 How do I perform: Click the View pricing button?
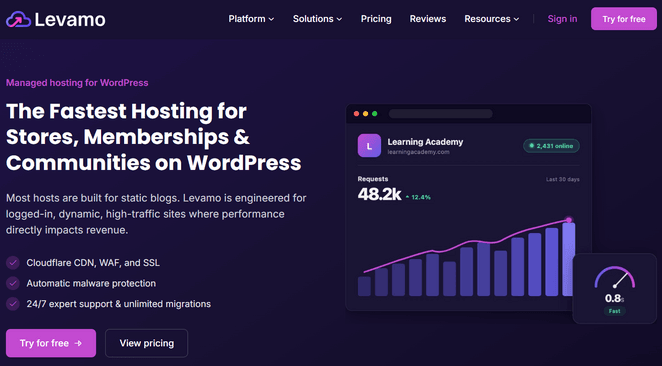click(147, 343)
